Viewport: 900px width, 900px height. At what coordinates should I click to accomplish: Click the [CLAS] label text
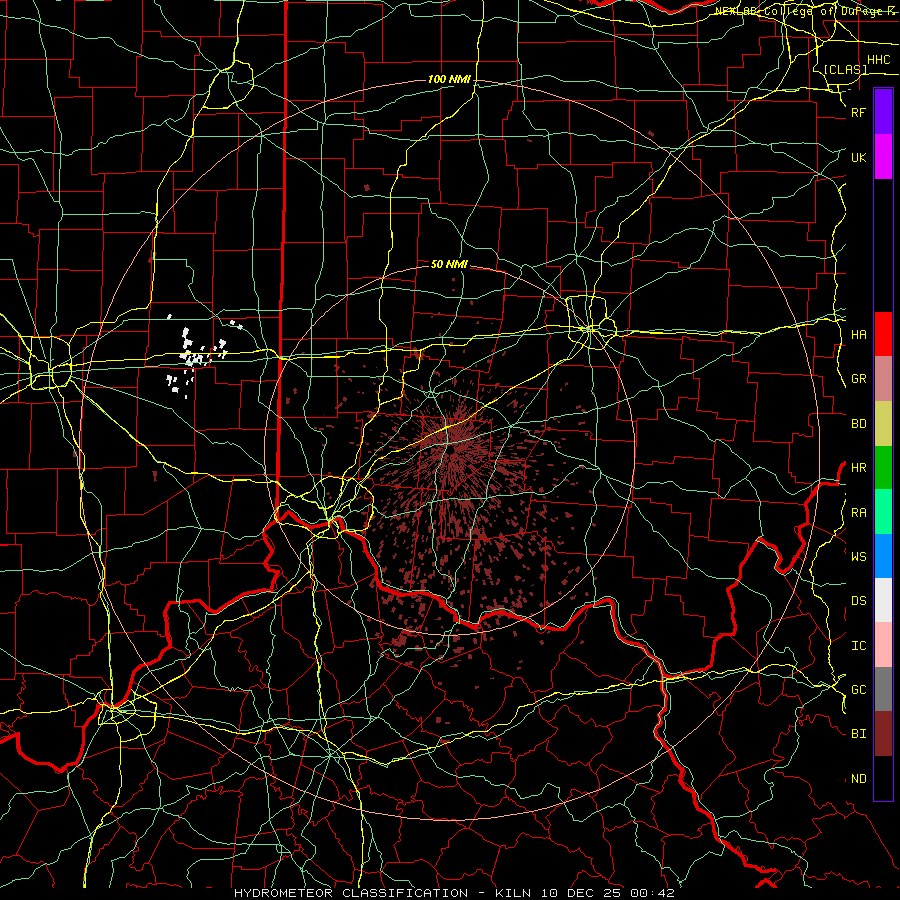pos(845,69)
